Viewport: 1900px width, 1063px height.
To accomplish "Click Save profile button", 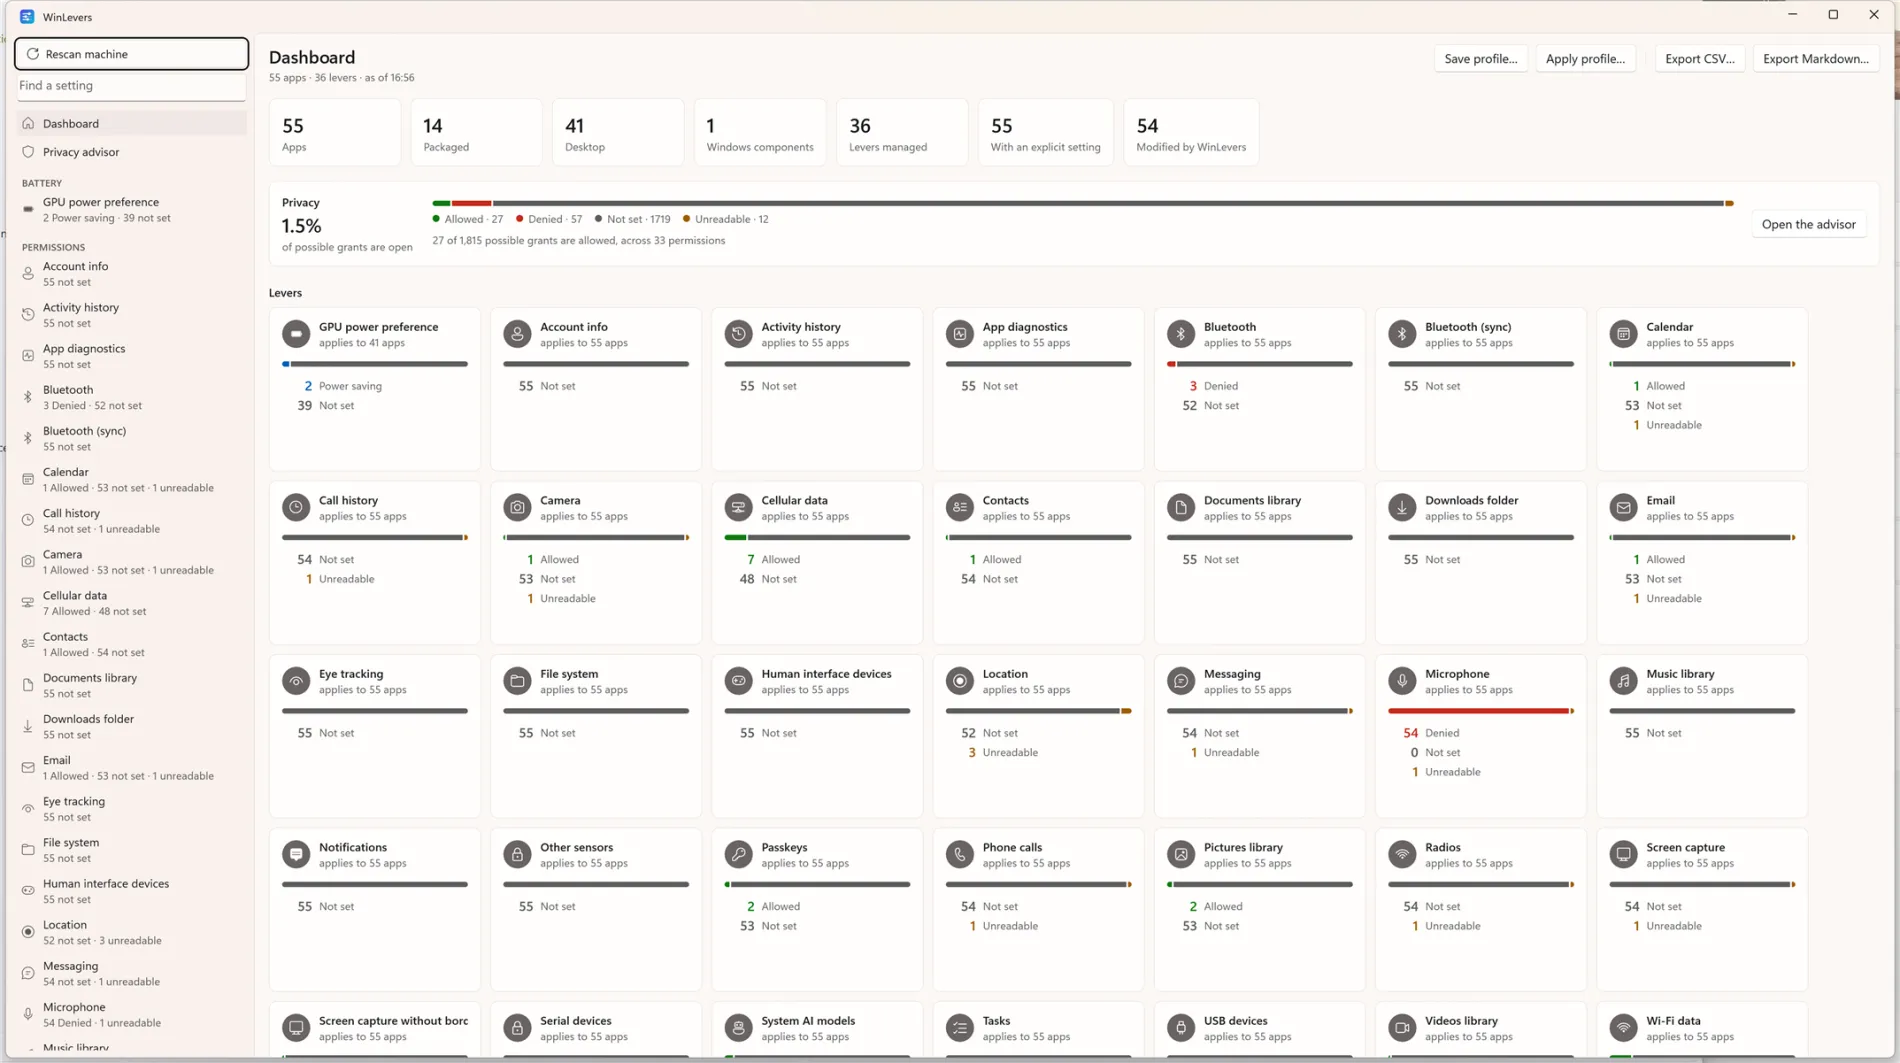I will pyautogui.click(x=1480, y=59).
